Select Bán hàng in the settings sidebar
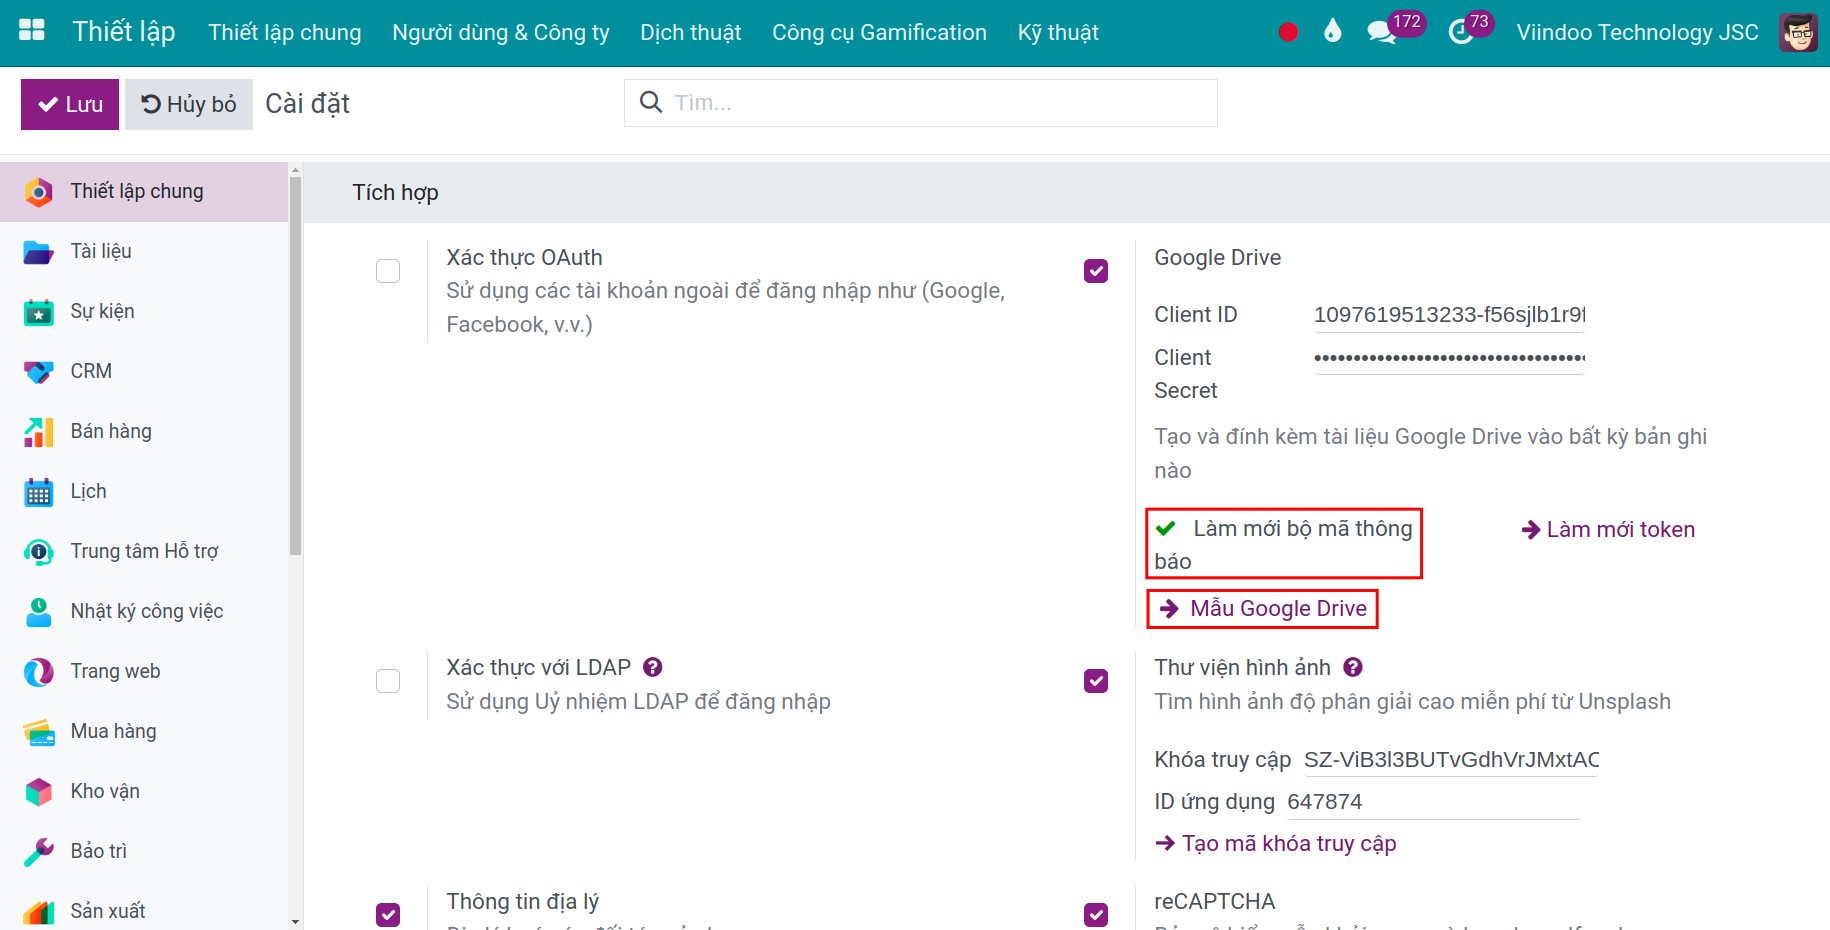1830x930 pixels. tap(144, 432)
